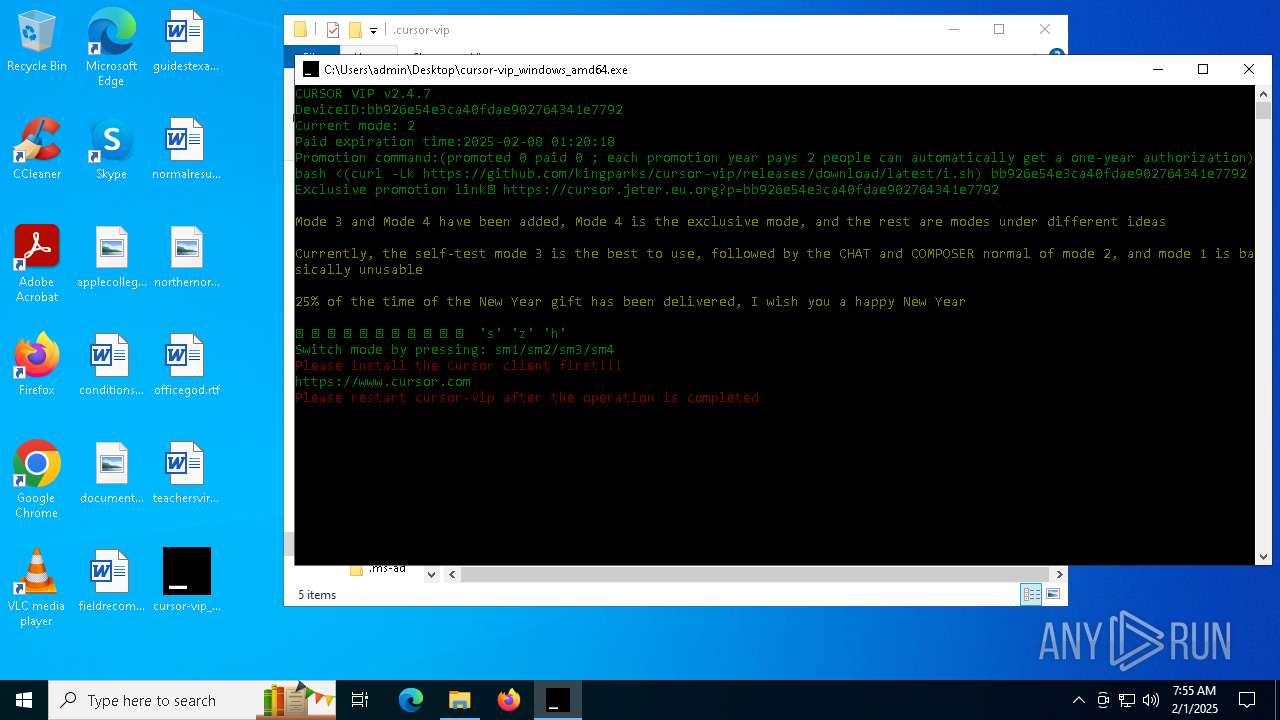Switch Explorer to details view

pos(1030,594)
